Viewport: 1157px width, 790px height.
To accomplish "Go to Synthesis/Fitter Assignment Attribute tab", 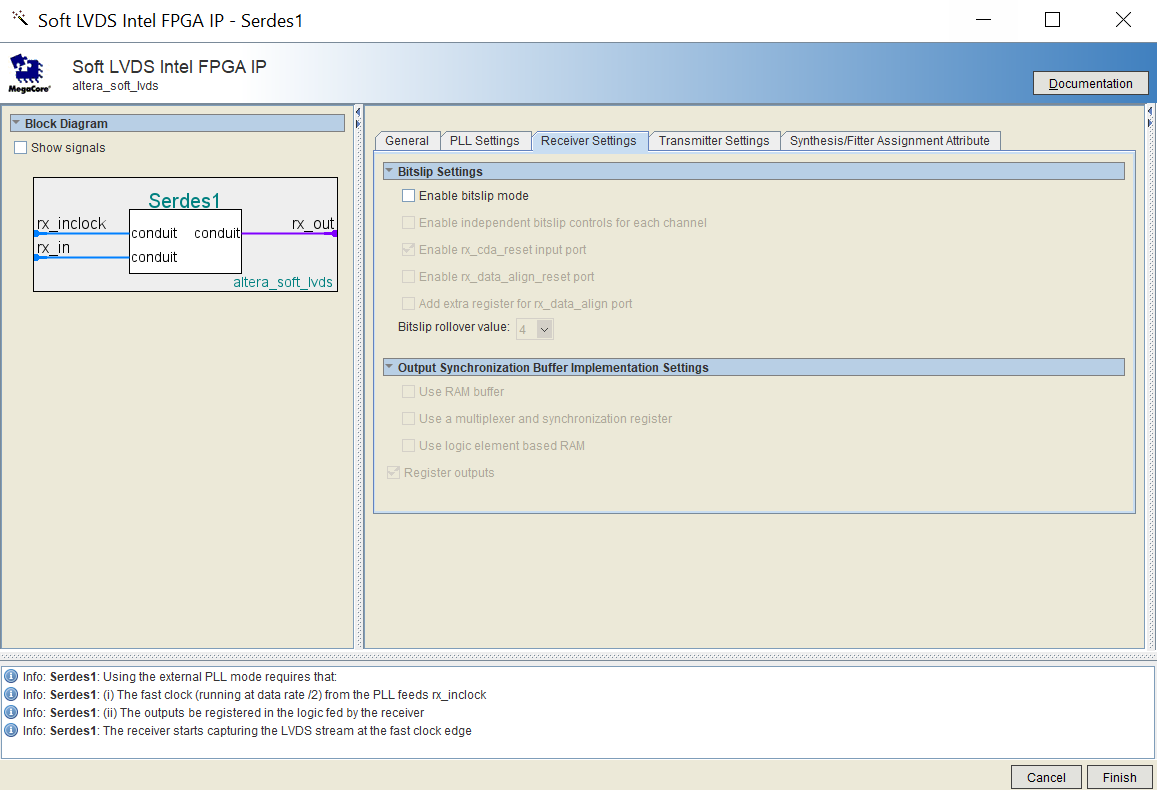I will coord(890,141).
